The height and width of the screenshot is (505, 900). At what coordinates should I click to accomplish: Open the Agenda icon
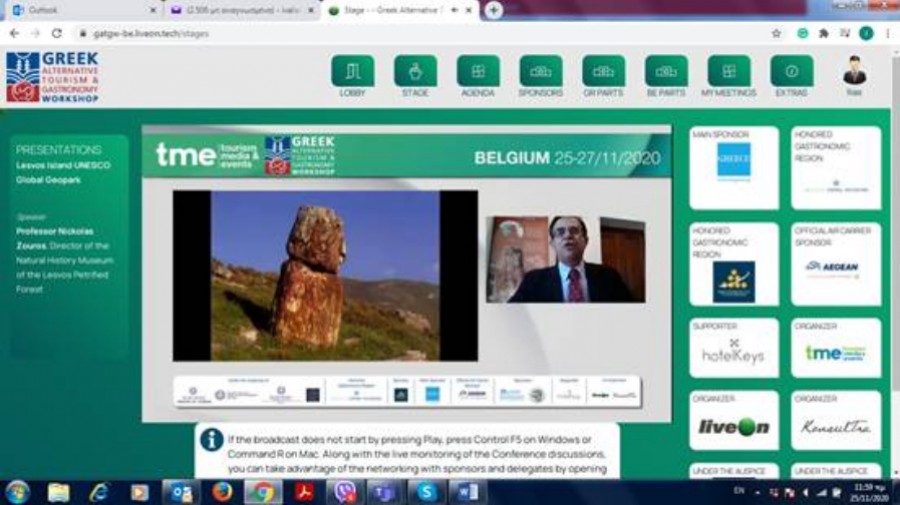coord(478,72)
